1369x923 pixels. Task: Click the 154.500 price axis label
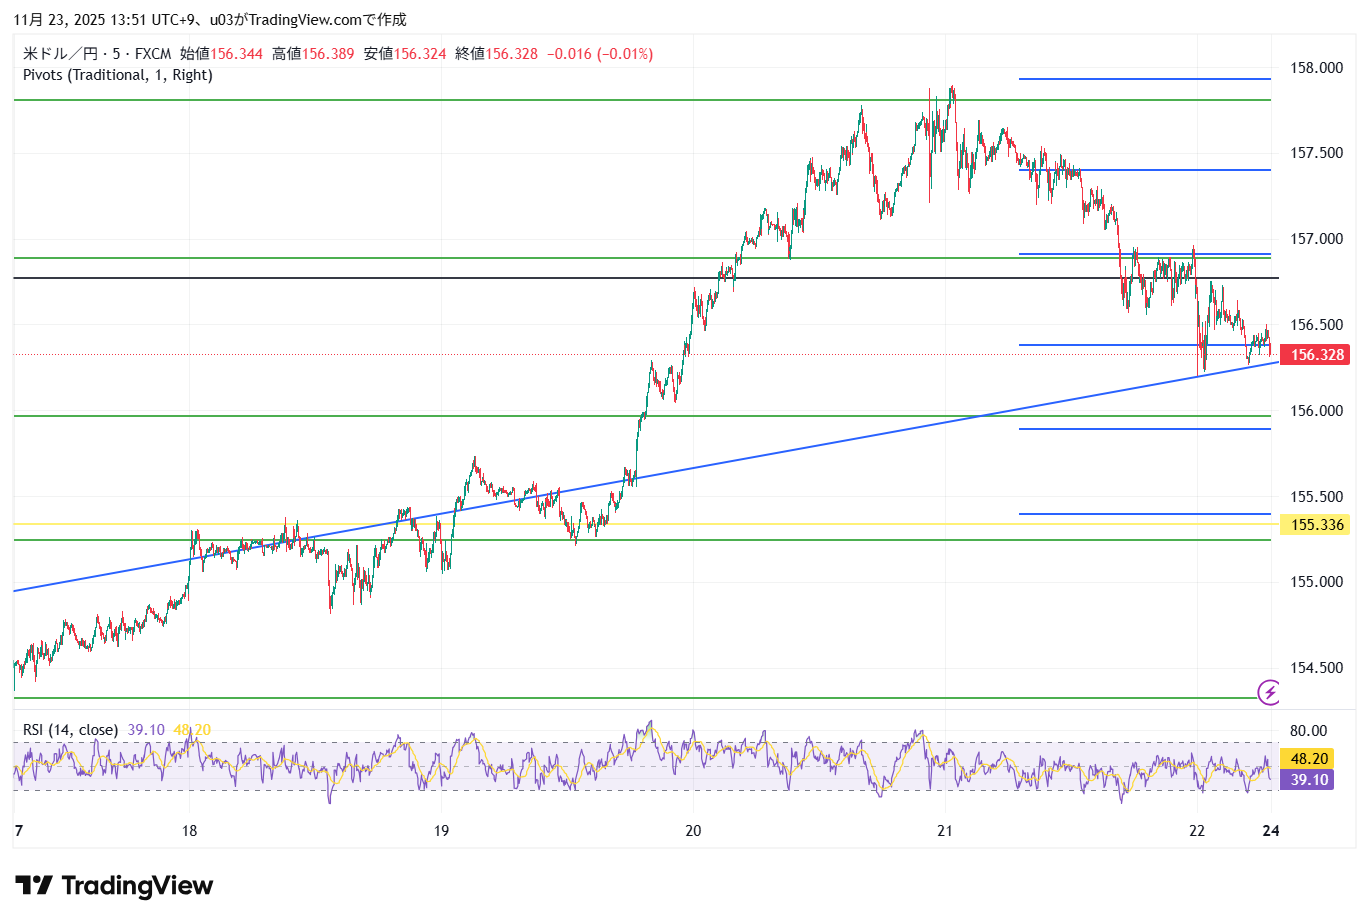coord(1316,668)
